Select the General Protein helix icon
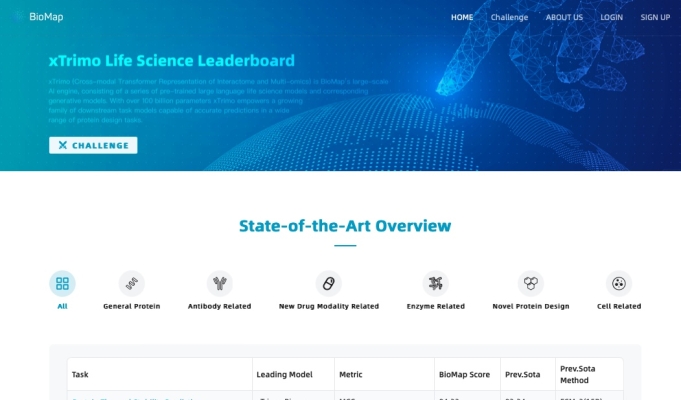681x400 pixels. (x=132, y=284)
